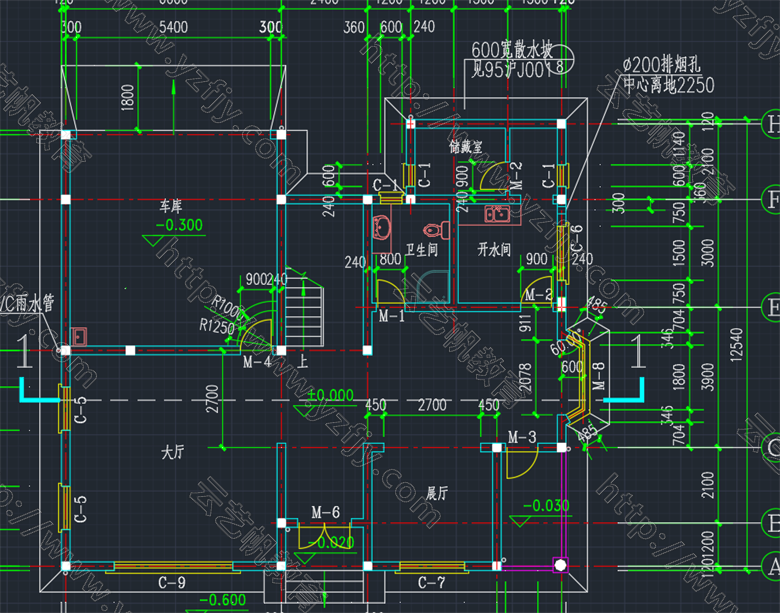Screen dimensions: 780x613
Task: Select the 展厅 room label
Action: pos(437,493)
